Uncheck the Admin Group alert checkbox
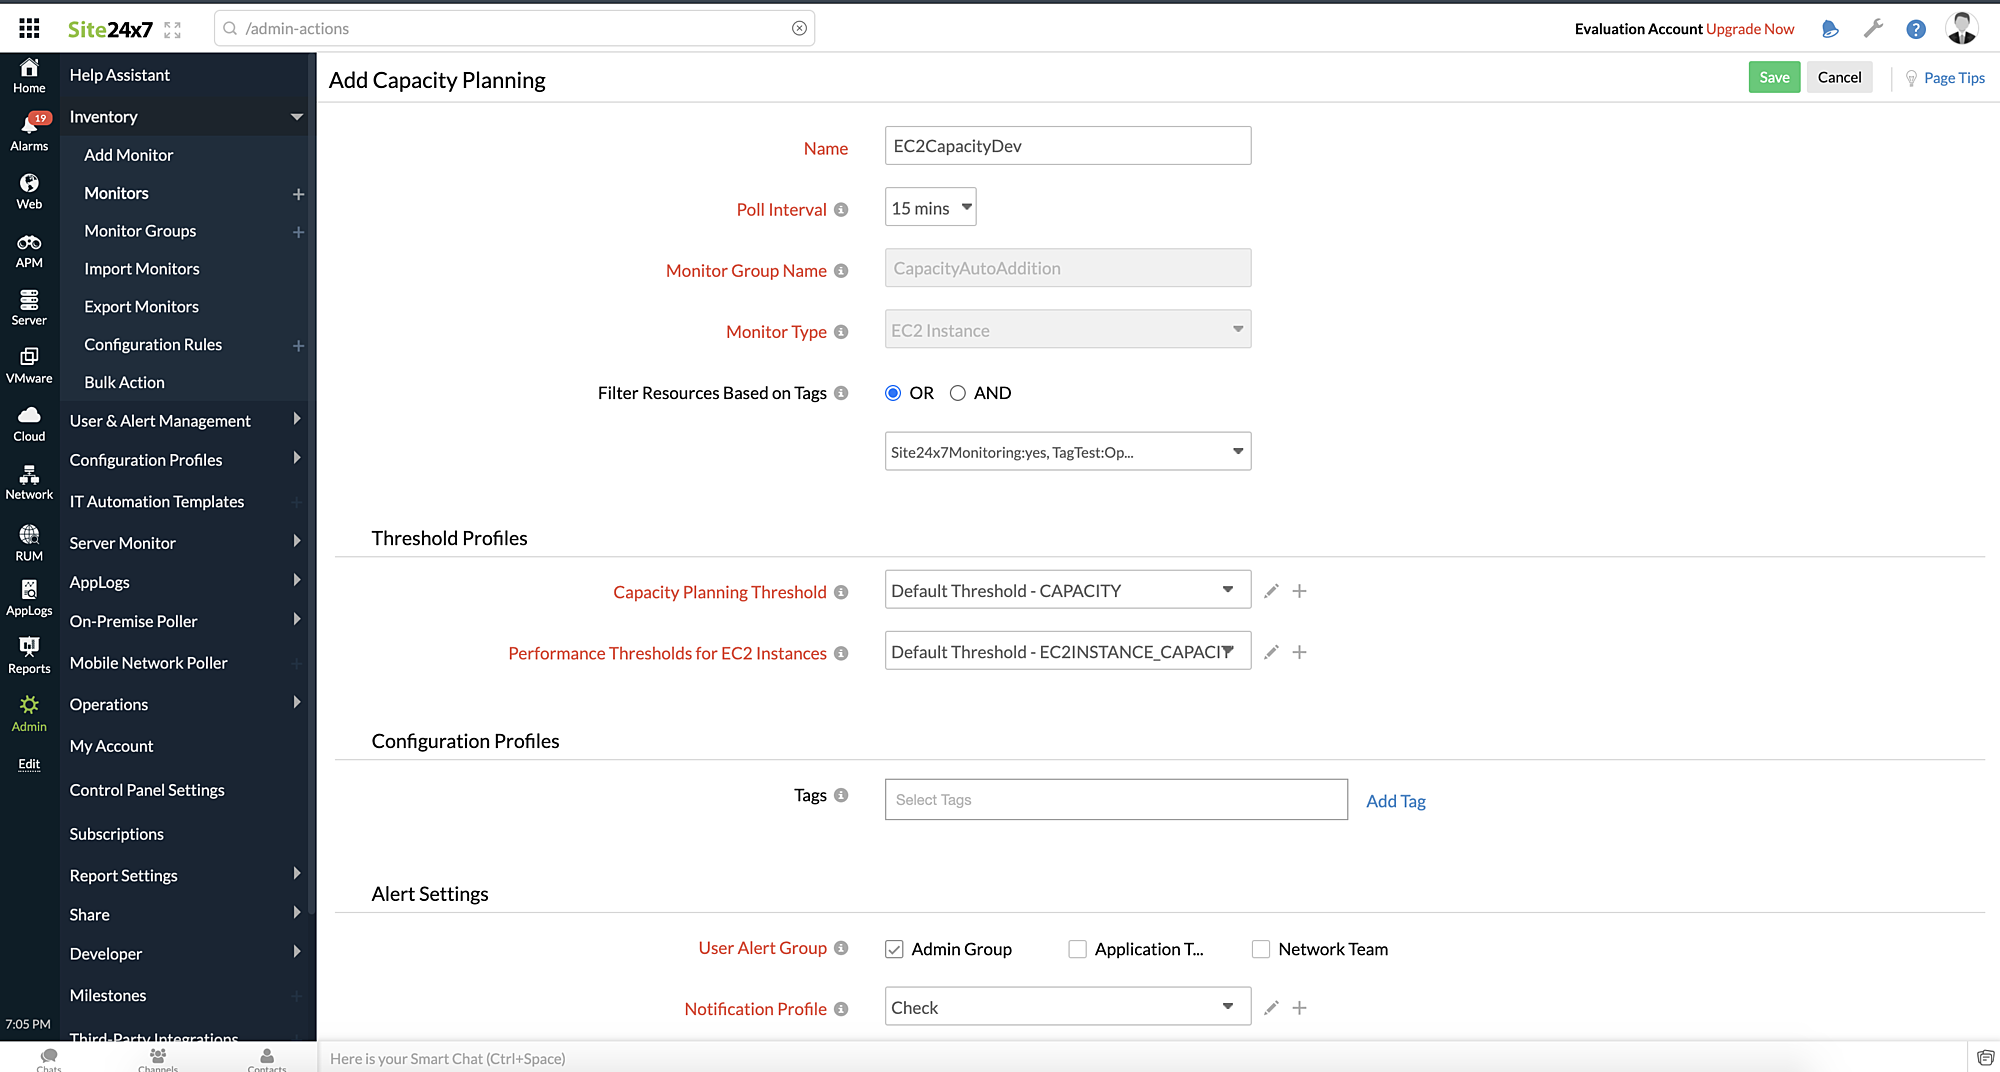This screenshot has width=2000, height=1072. [x=893, y=948]
